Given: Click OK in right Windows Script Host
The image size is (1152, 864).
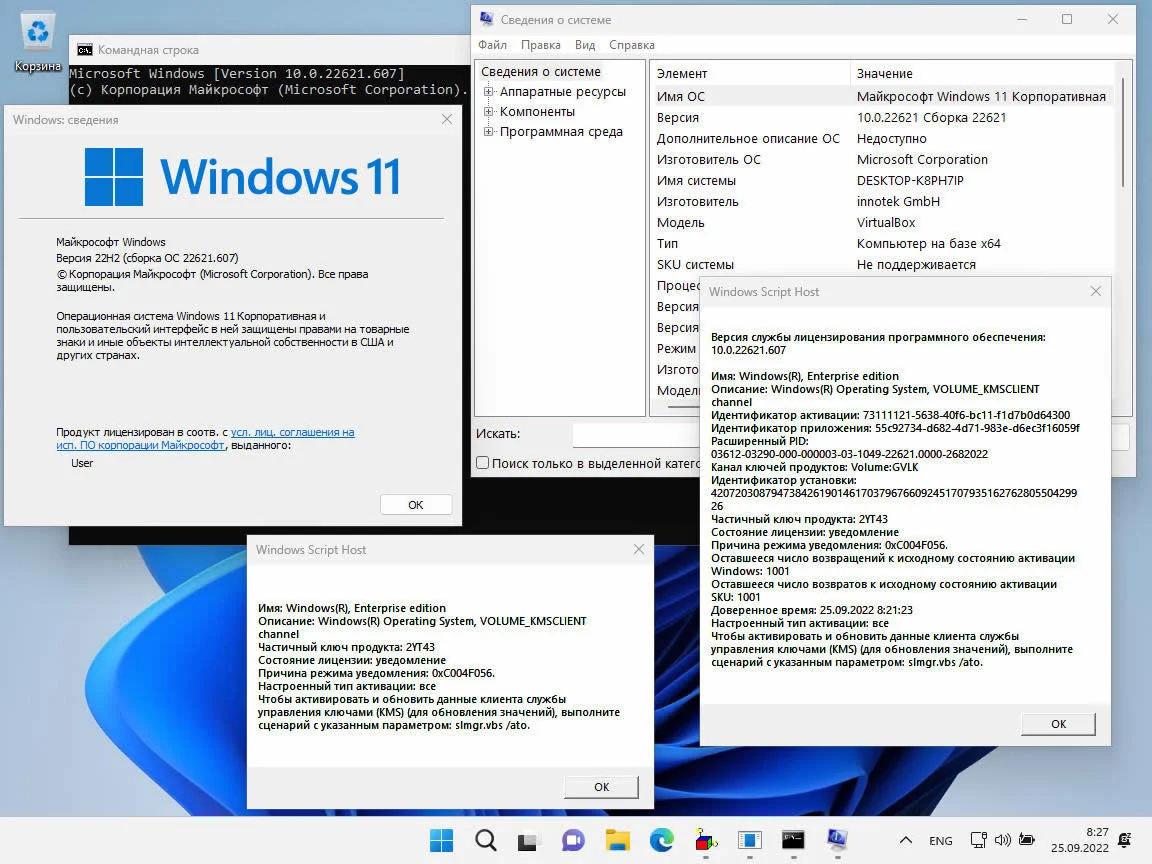Looking at the screenshot, I should (1058, 724).
